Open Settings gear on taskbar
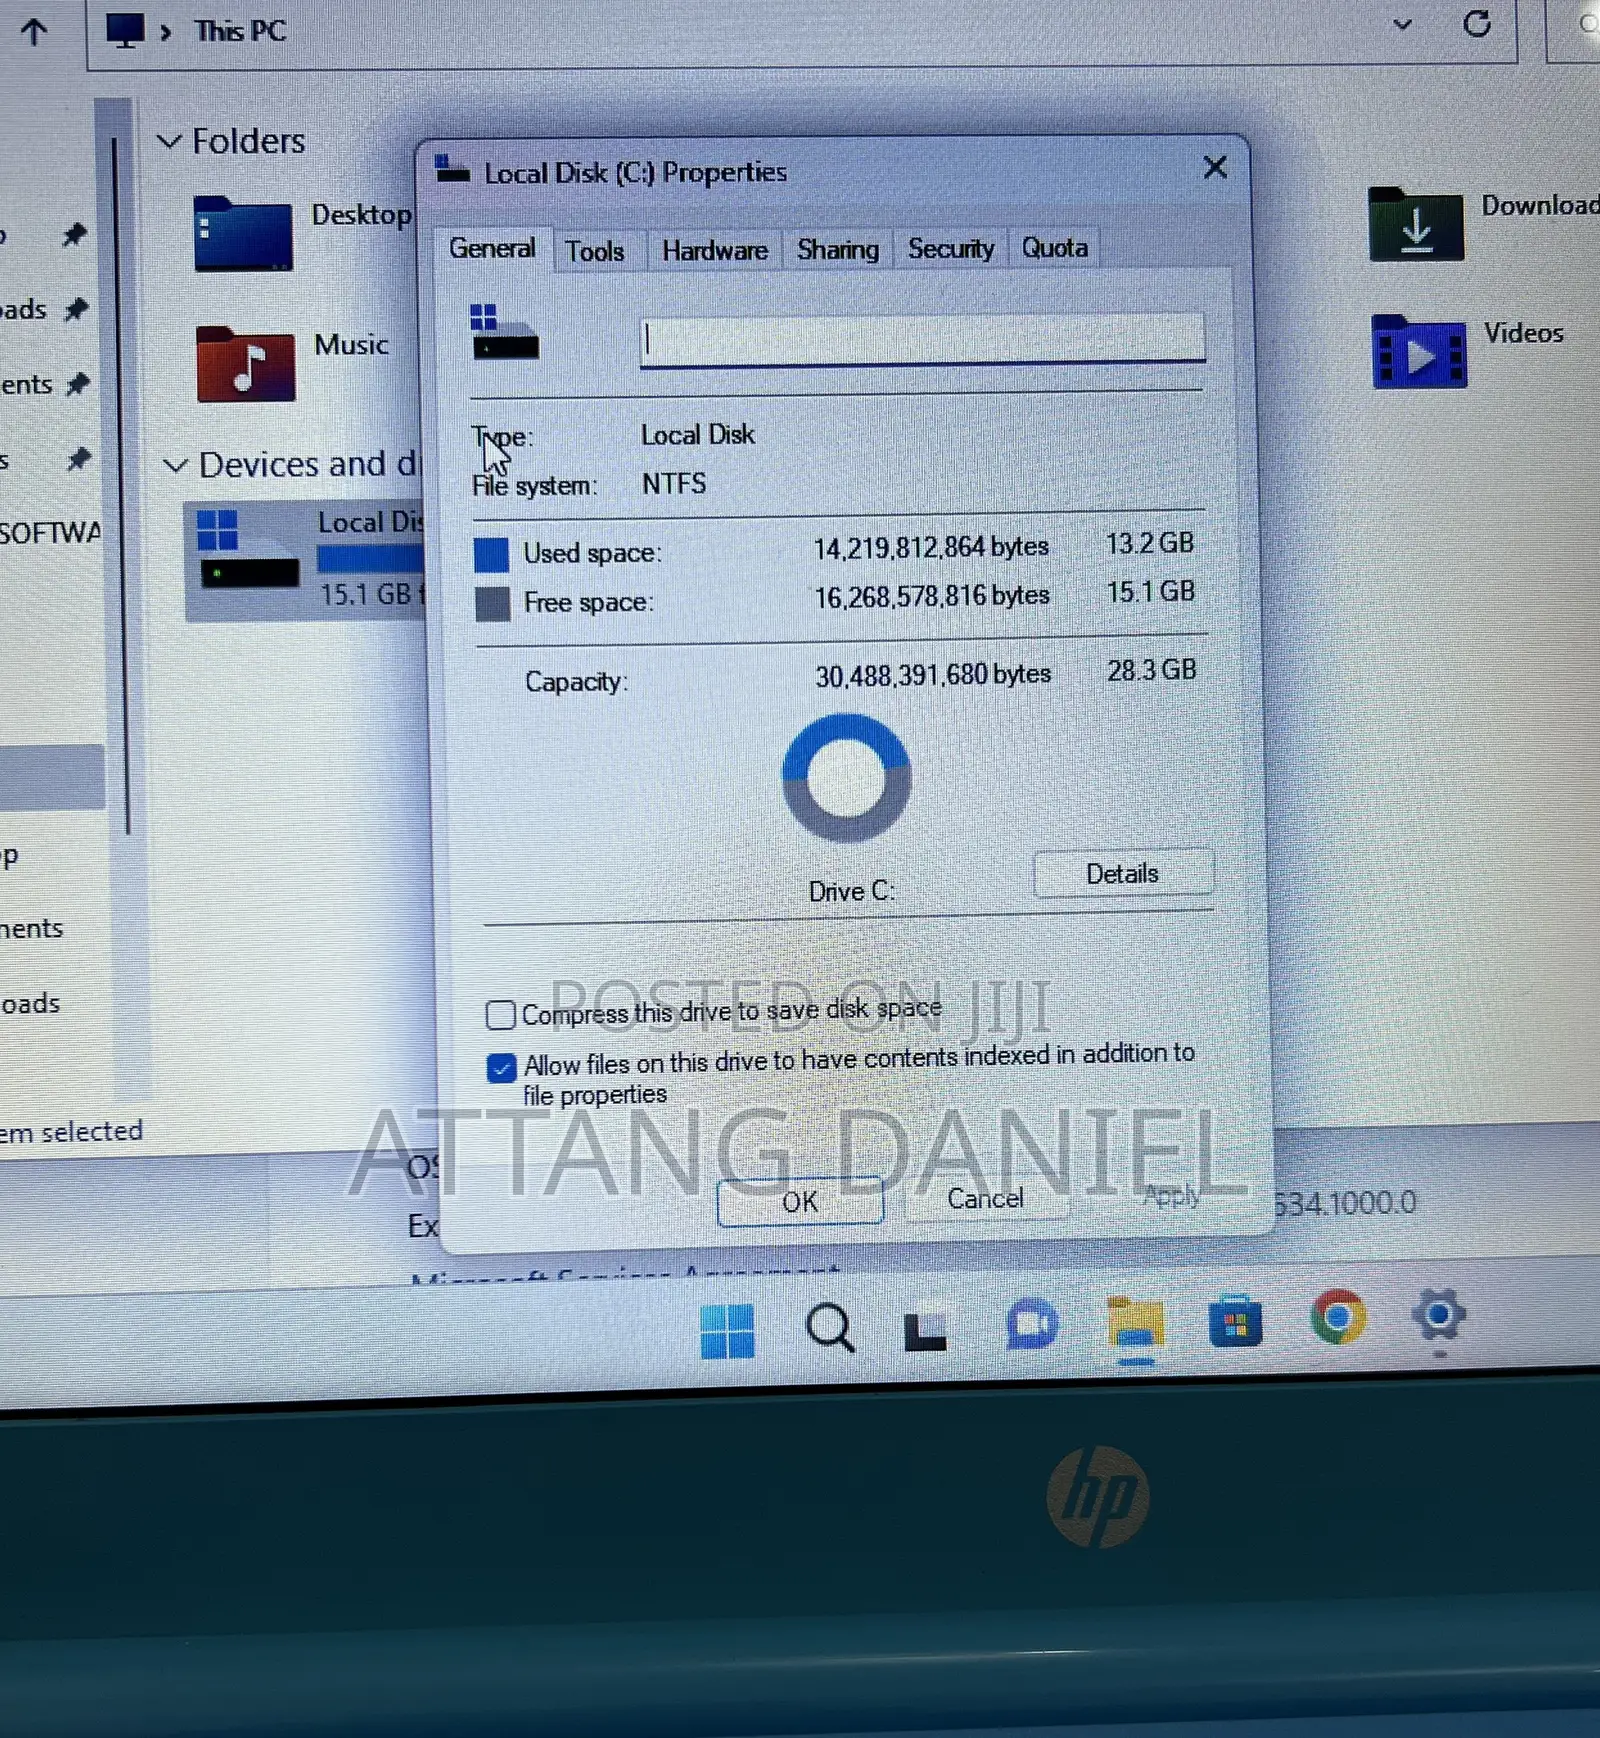Image resolution: width=1600 pixels, height=1738 pixels. (1439, 1315)
